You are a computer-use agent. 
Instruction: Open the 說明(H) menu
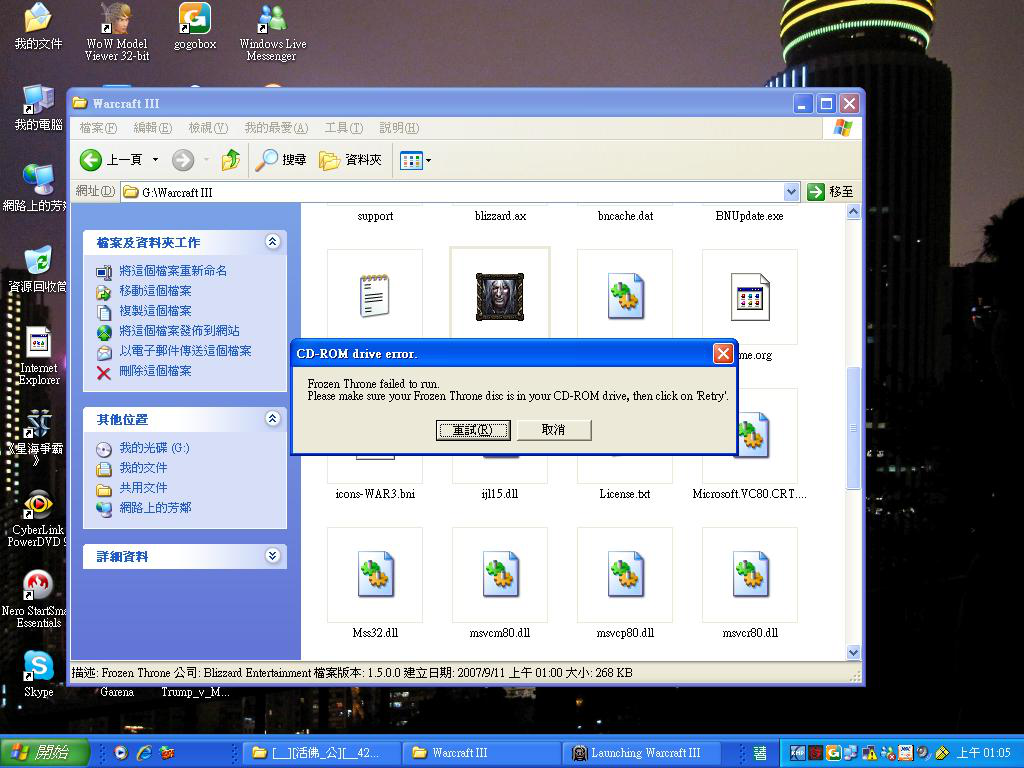click(399, 128)
